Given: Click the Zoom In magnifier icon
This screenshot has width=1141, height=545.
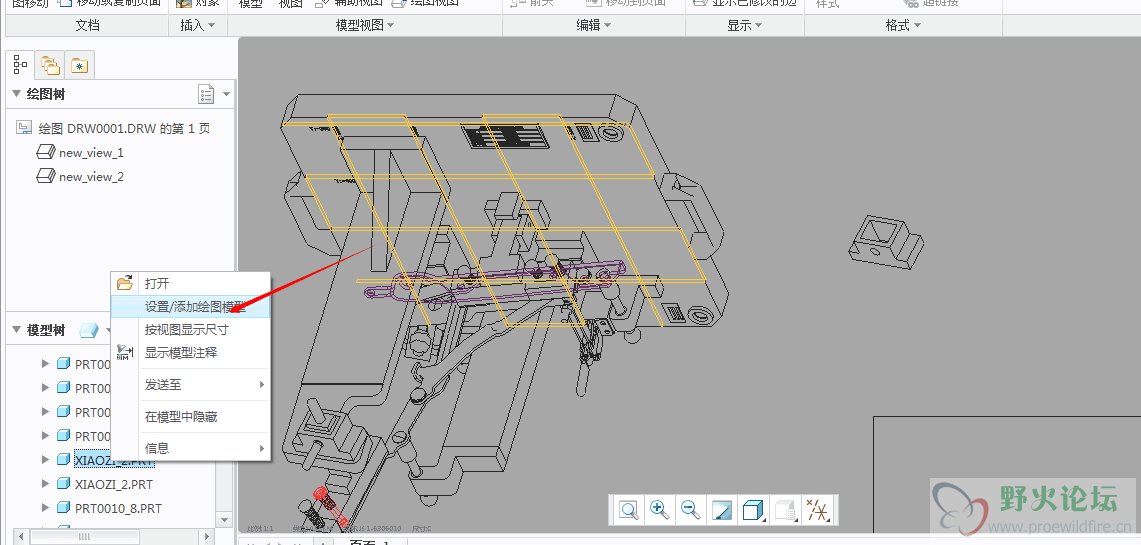Looking at the screenshot, I should [x=659, y=510].
